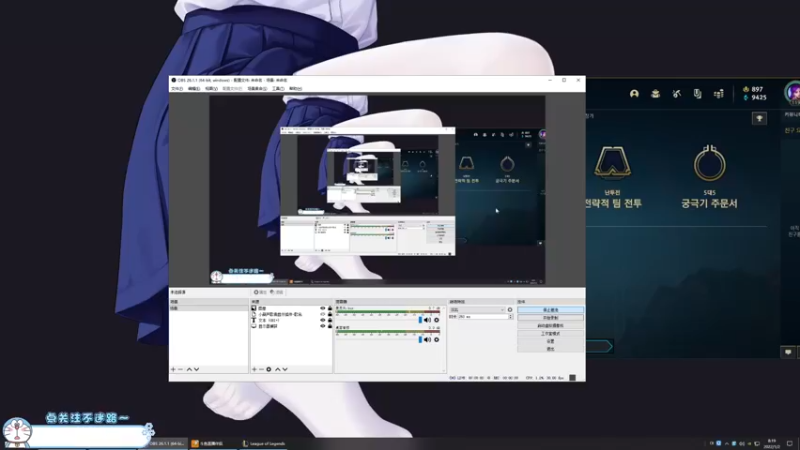Toggle visibility of second source row
The width and height of the screenshot is (800, 450).
point(322,314)
